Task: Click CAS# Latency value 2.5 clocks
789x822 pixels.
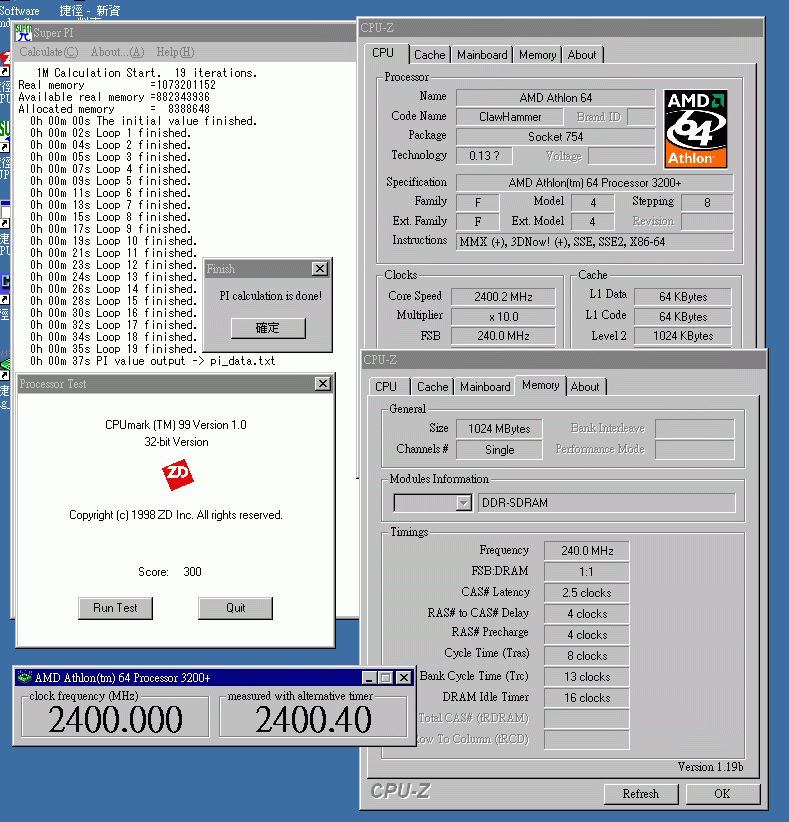Action: 587,592
